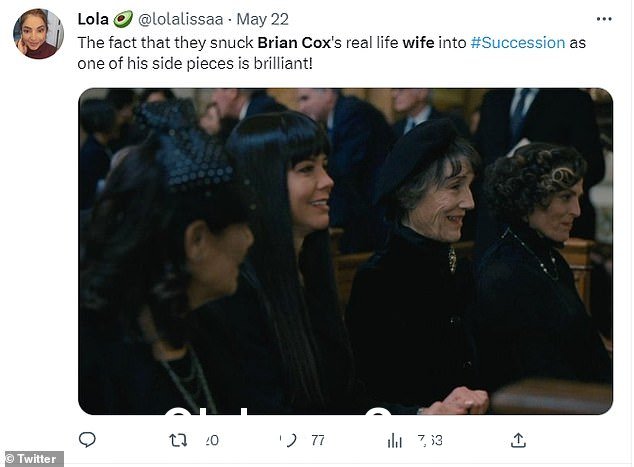Click the view count beside chart icon

click(x=430, y=440)
